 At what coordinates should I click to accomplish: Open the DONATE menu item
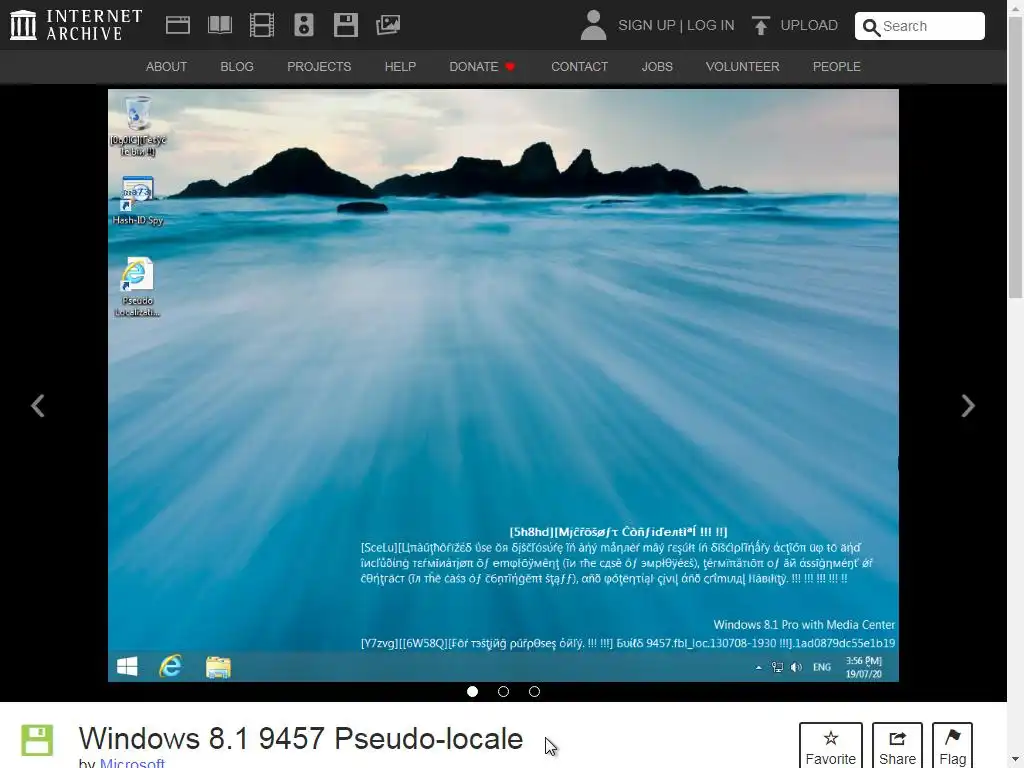click(482, 67)
